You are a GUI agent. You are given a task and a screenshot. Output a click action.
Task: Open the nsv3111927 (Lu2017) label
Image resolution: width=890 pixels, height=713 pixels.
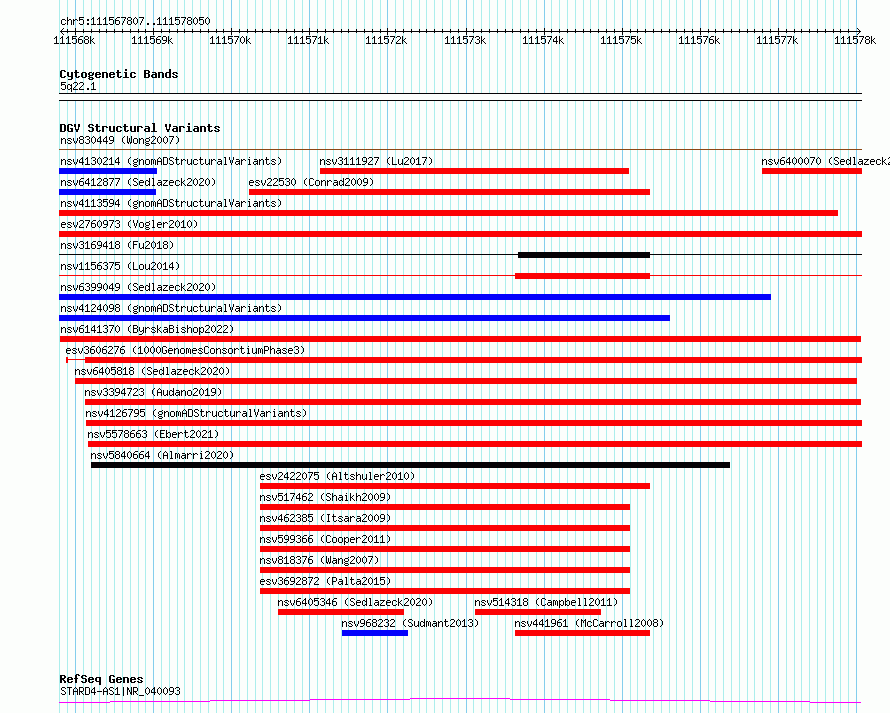(376, 161)
